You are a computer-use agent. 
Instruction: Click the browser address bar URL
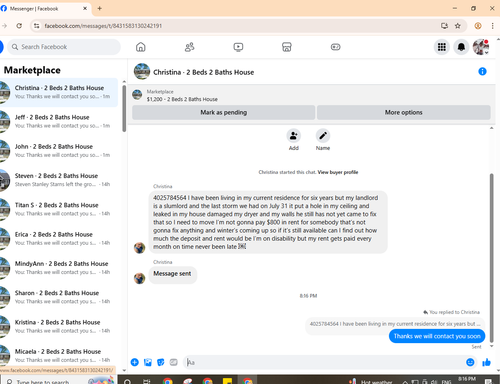pos(103,26)
